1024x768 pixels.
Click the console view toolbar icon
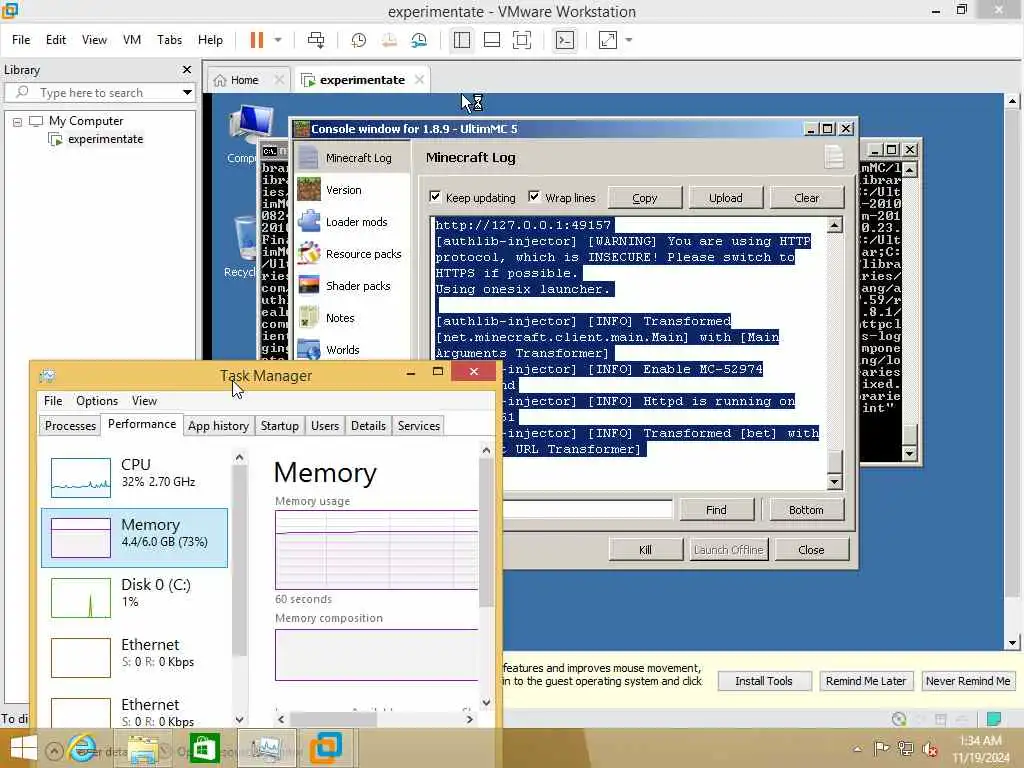click(565, 40)
